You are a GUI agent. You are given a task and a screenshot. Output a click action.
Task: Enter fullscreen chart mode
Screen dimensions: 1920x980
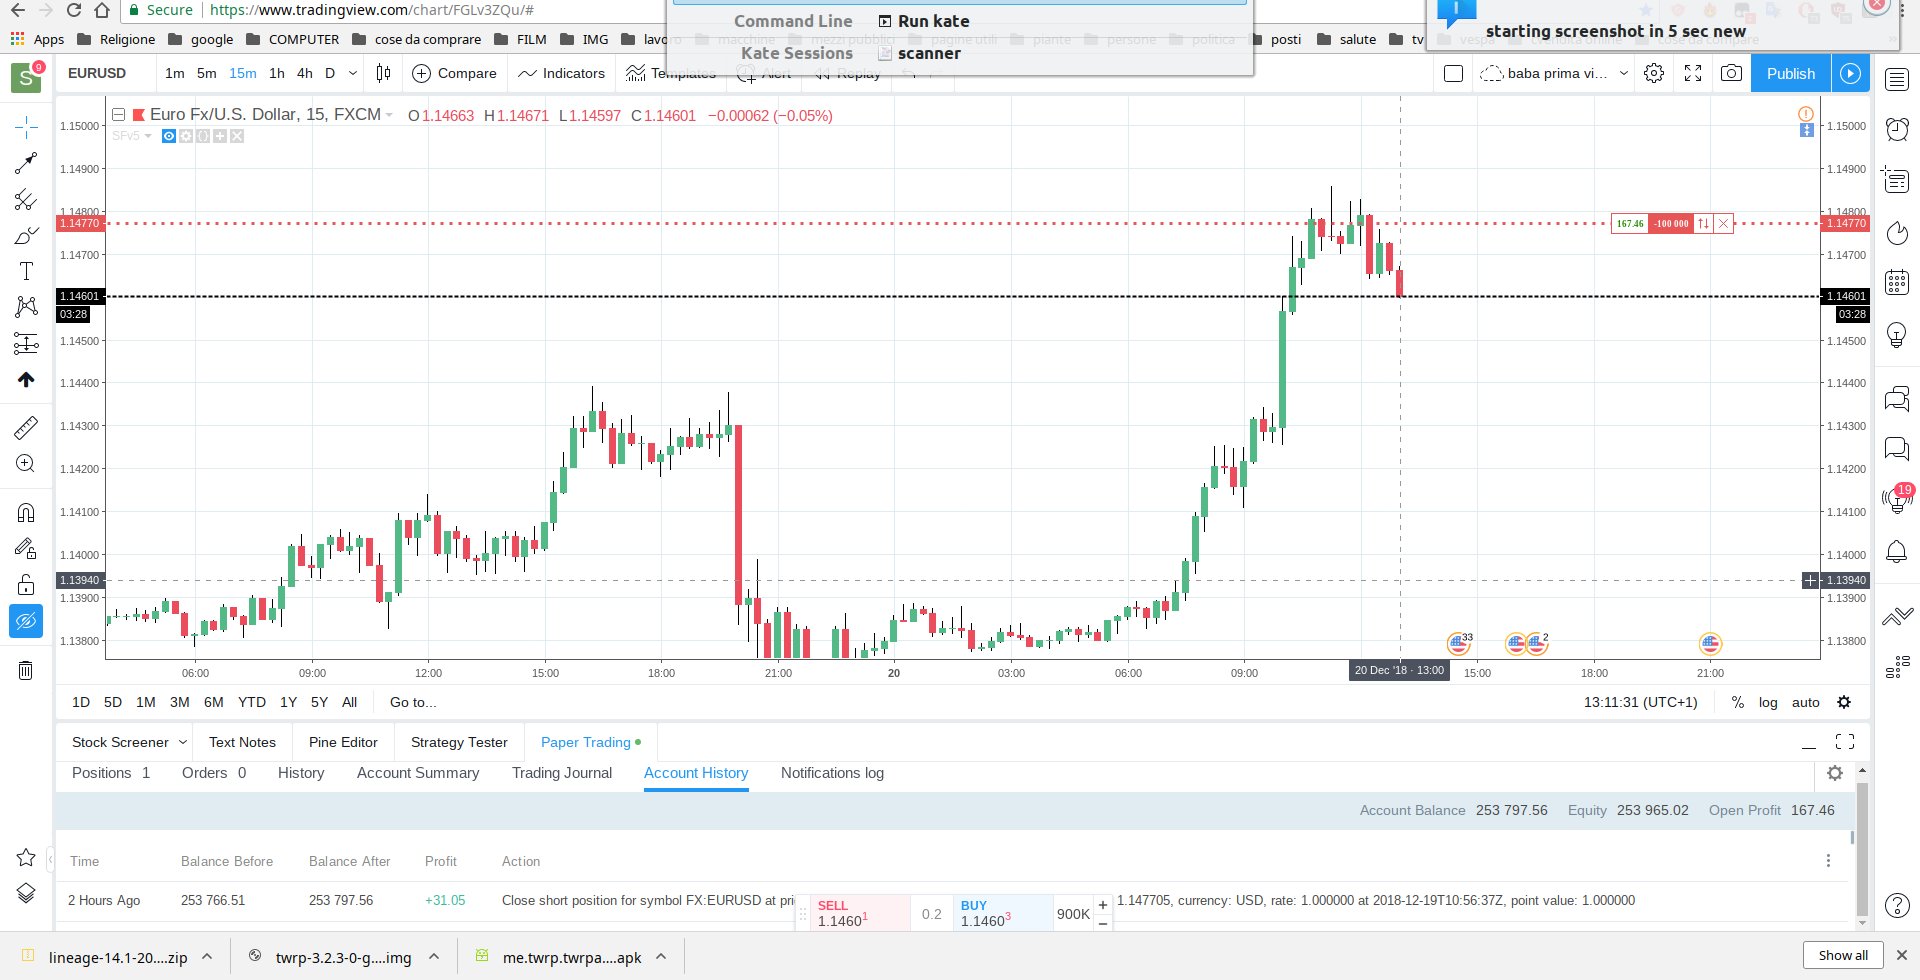[1693, 73]
